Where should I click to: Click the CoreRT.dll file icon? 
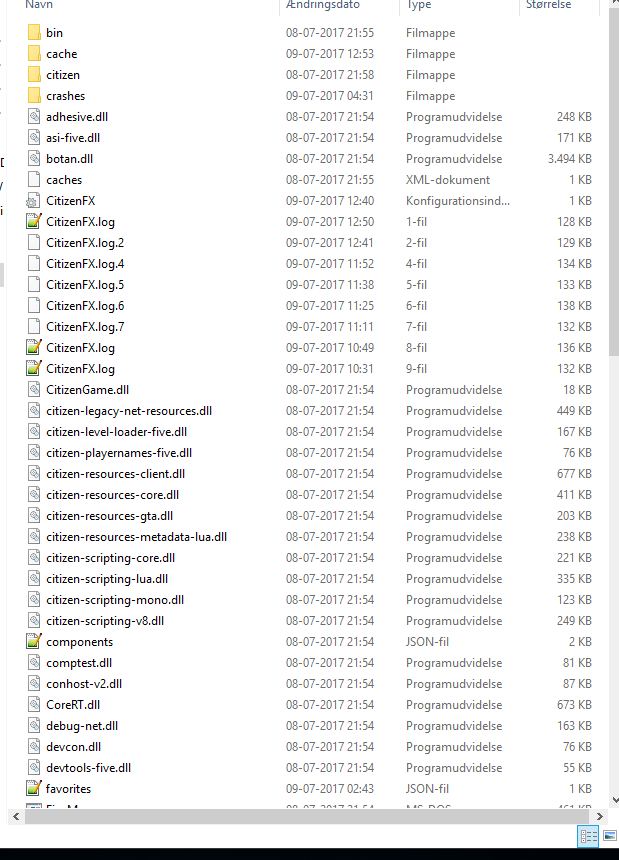[x=33, y=705]
